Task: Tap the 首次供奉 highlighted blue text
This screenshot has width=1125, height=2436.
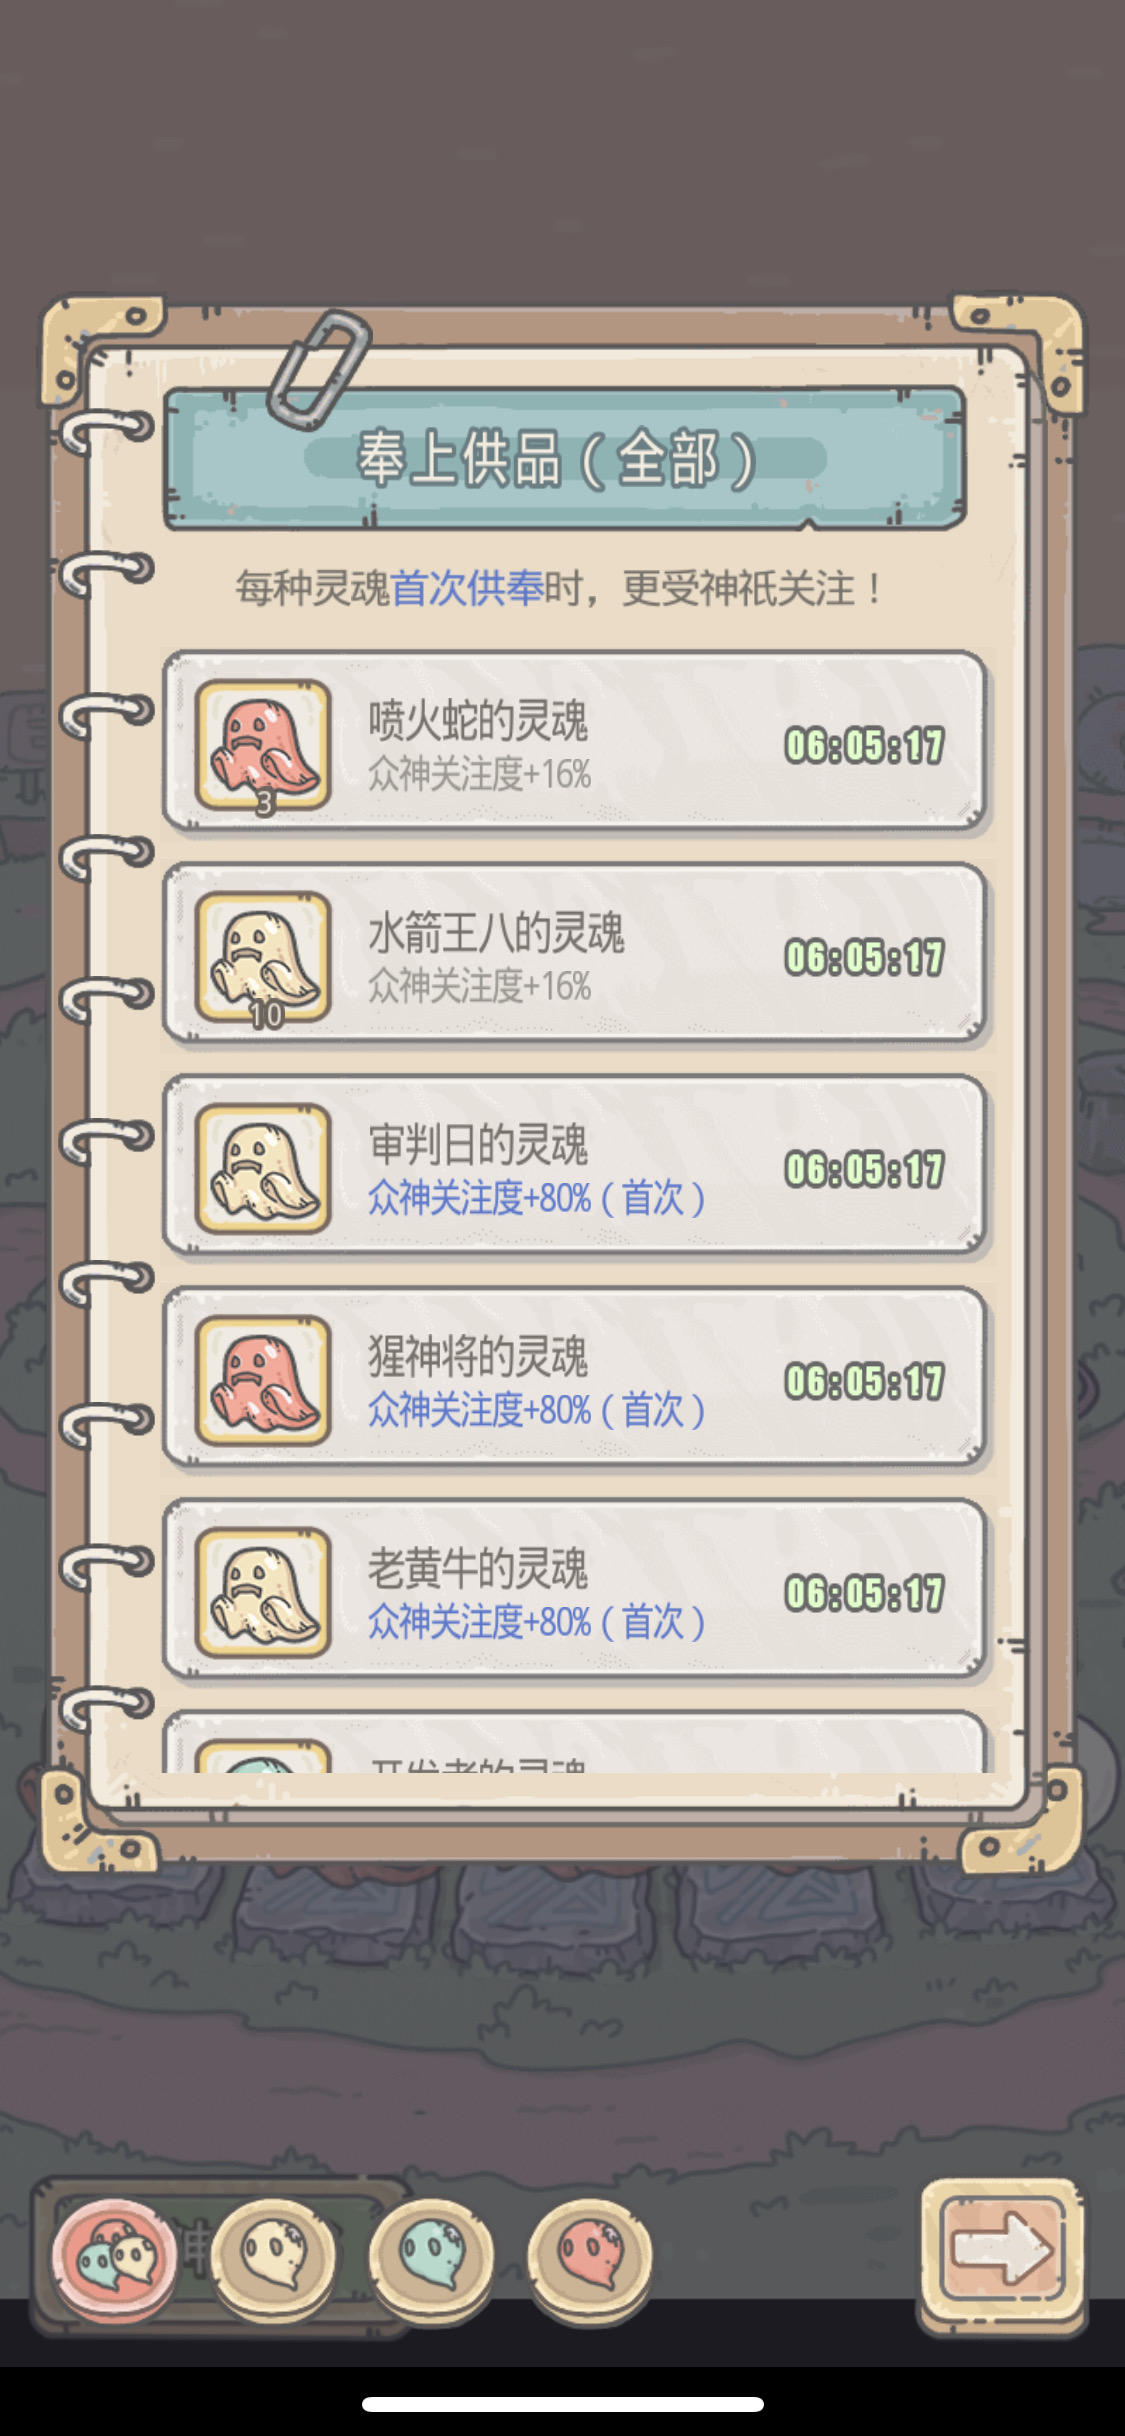Action: click(466, 588)
